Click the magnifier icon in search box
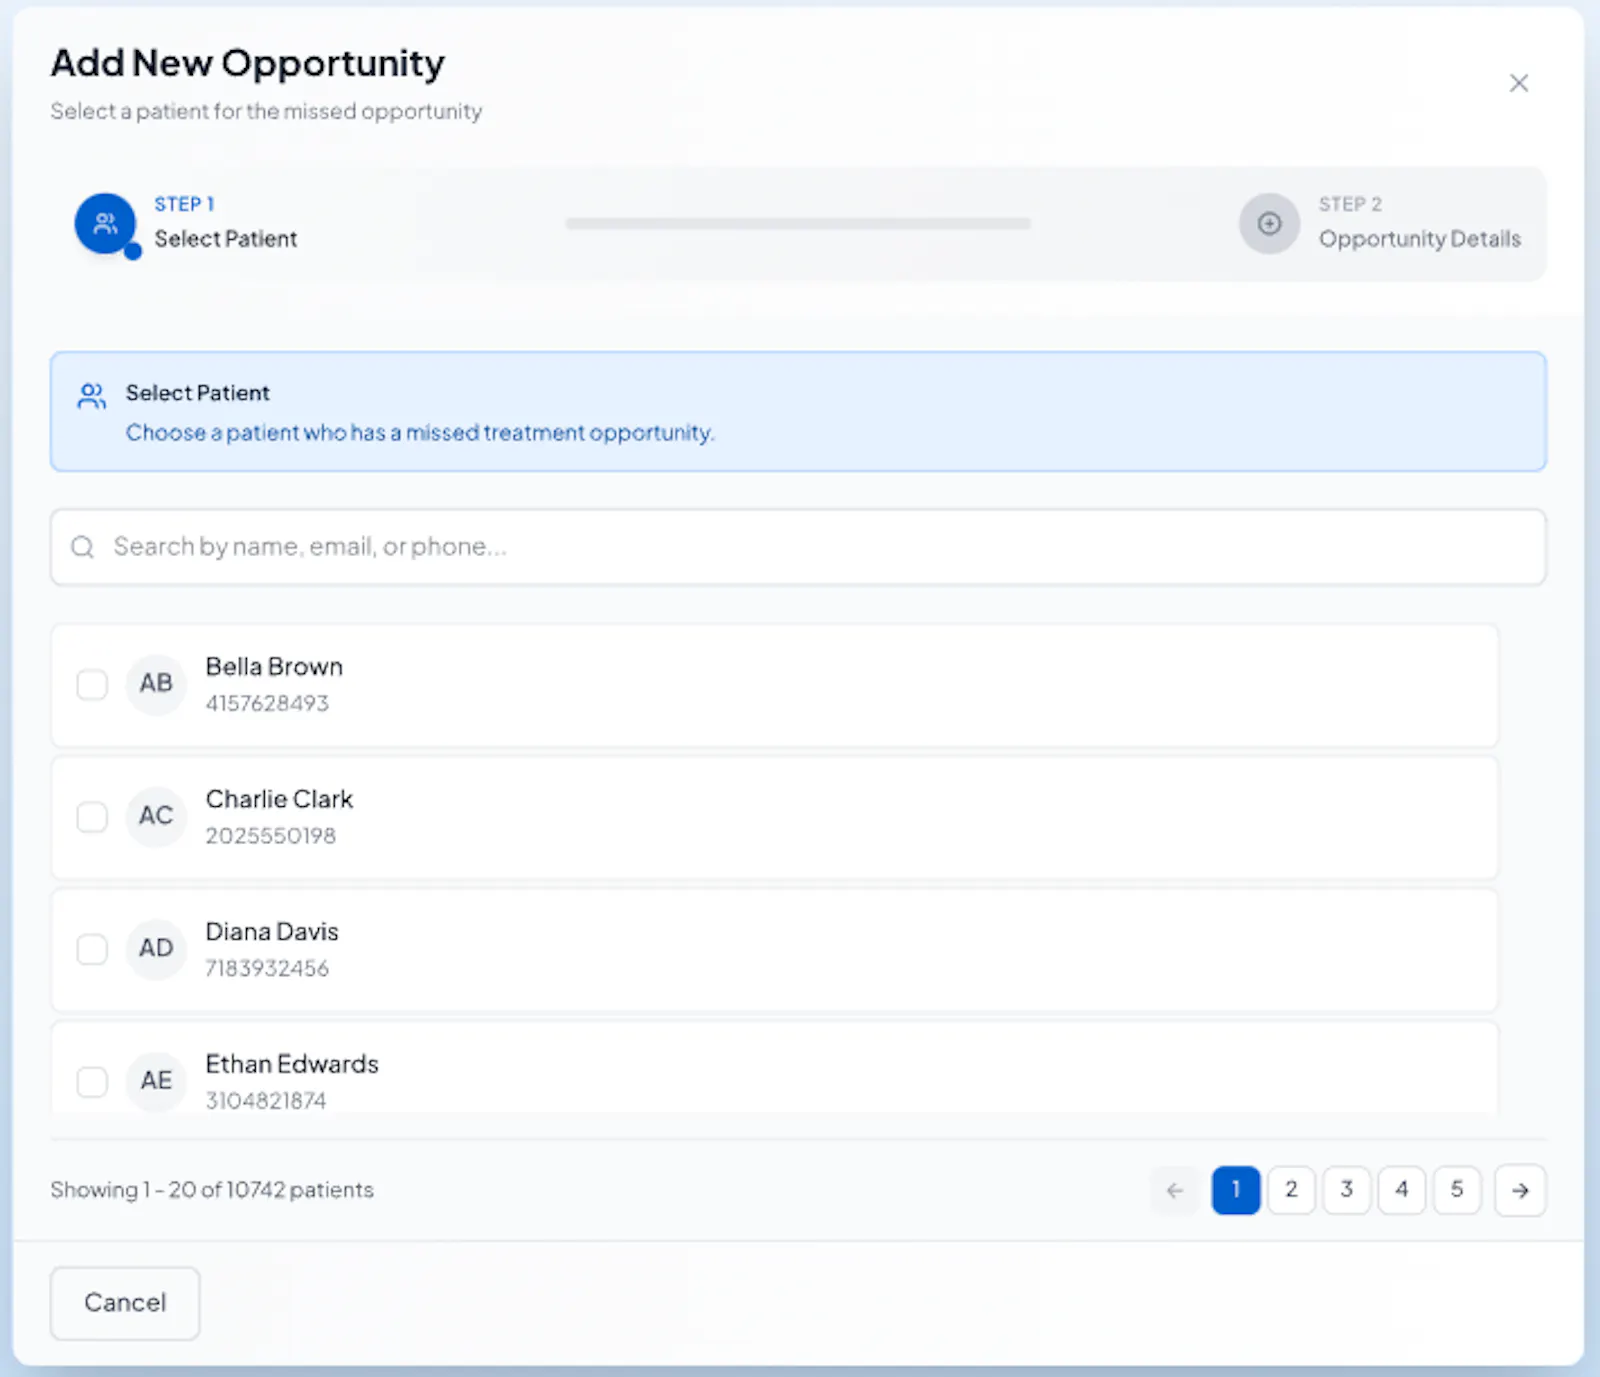 point(83,547)
